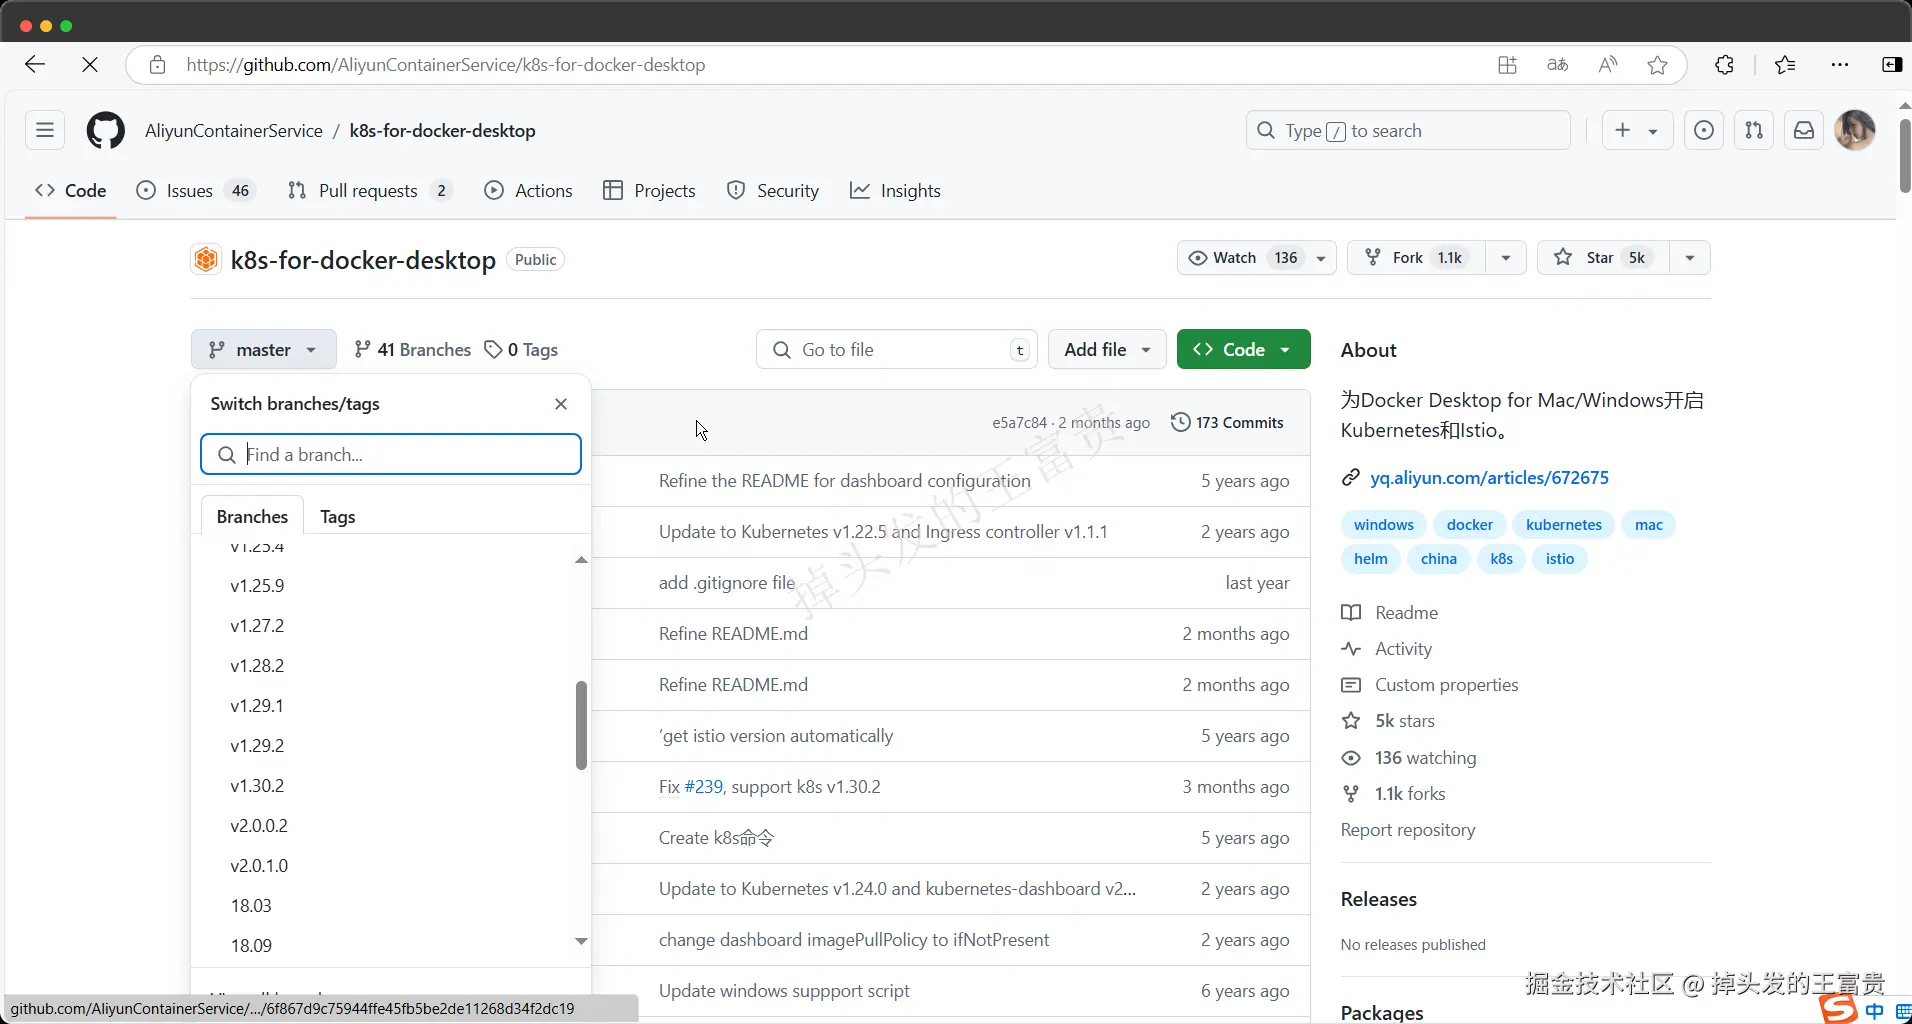
Task: Click the docker topic tag
Action: 1469,525
